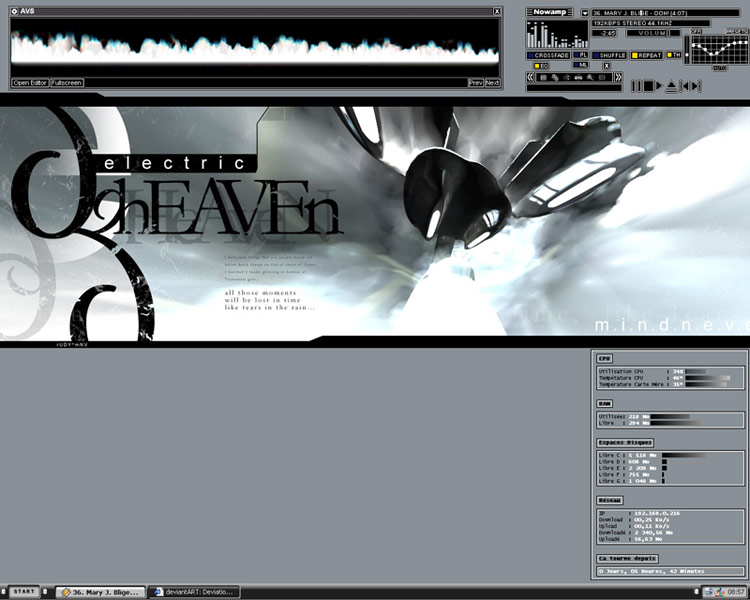Image resolution: width=750 pixels, height=600 pixels.
Task: Switch to deviantART taskbar window
Action: tap(193, 592)
